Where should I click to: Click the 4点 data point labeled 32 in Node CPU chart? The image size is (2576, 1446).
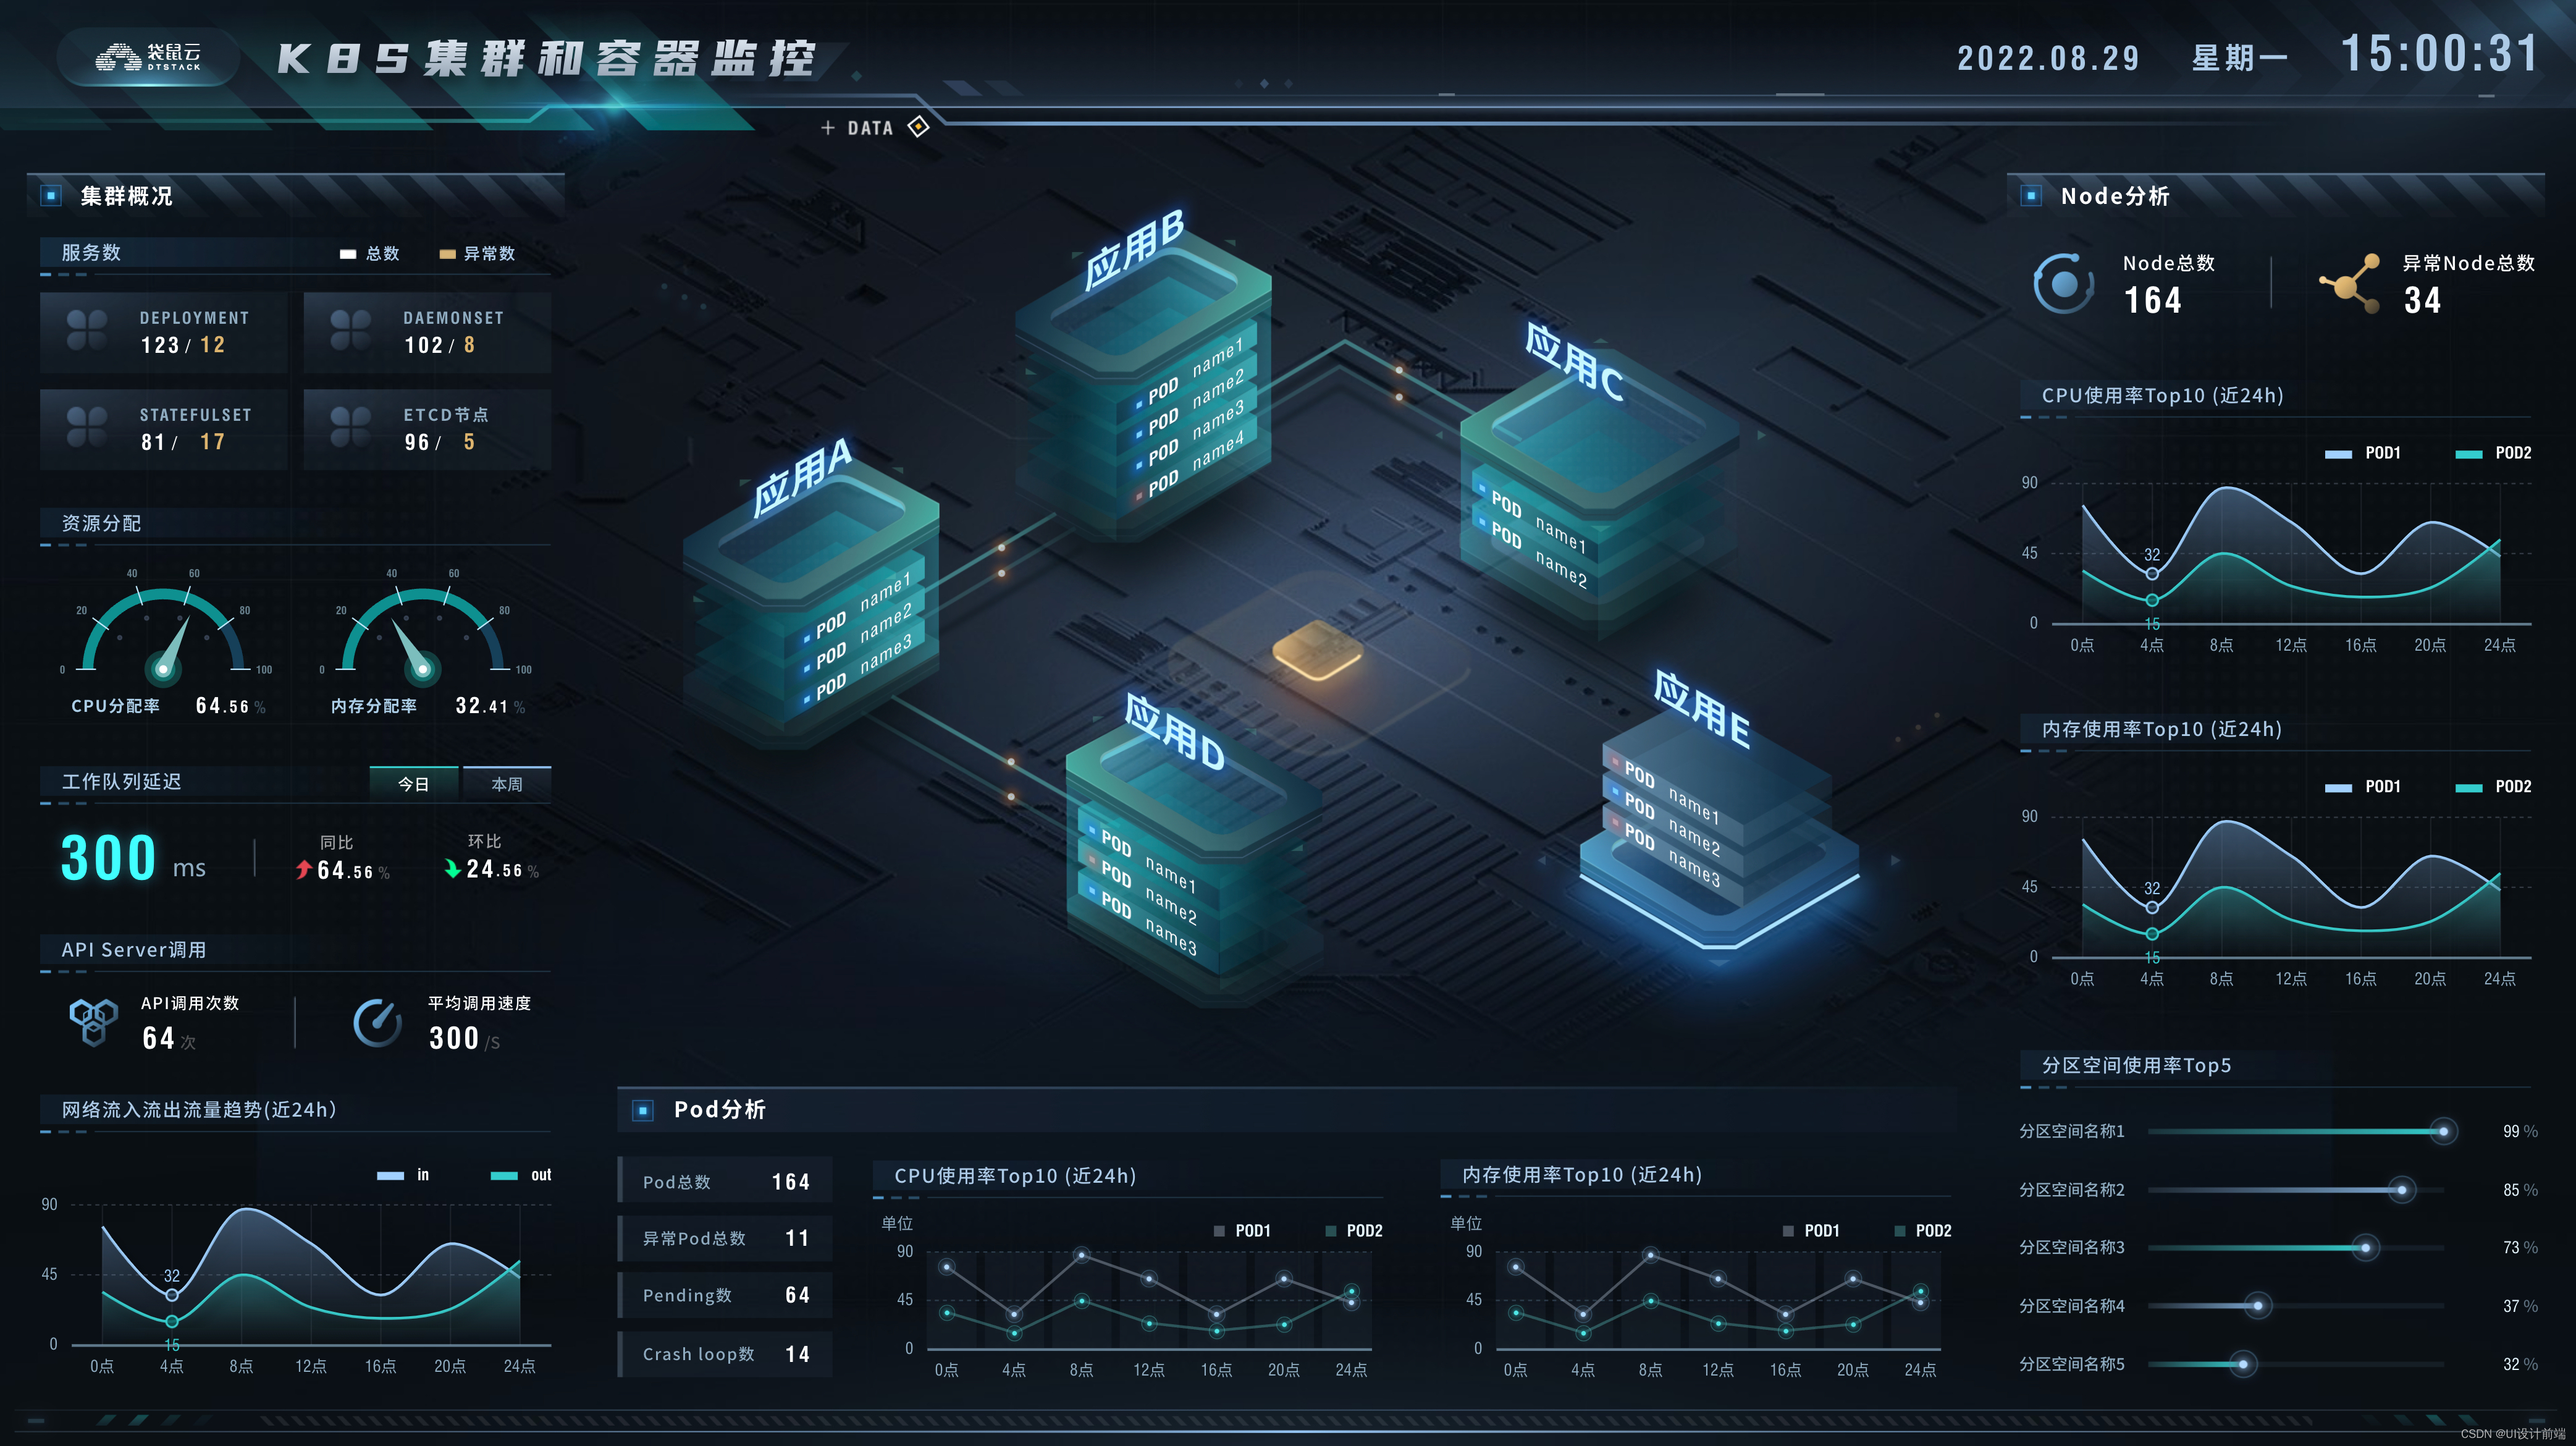point(2152,574)
